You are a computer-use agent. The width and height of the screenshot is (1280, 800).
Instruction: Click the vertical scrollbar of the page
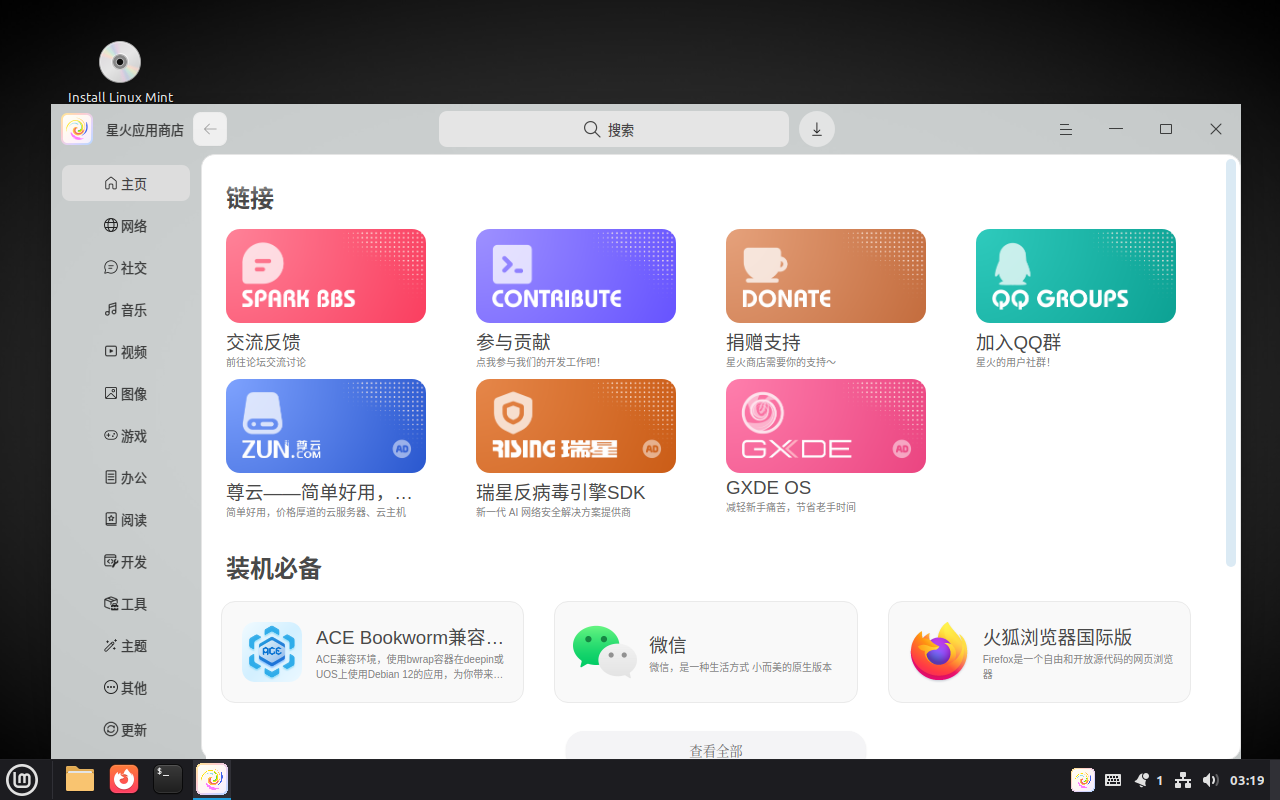(x=1231, y=363)
